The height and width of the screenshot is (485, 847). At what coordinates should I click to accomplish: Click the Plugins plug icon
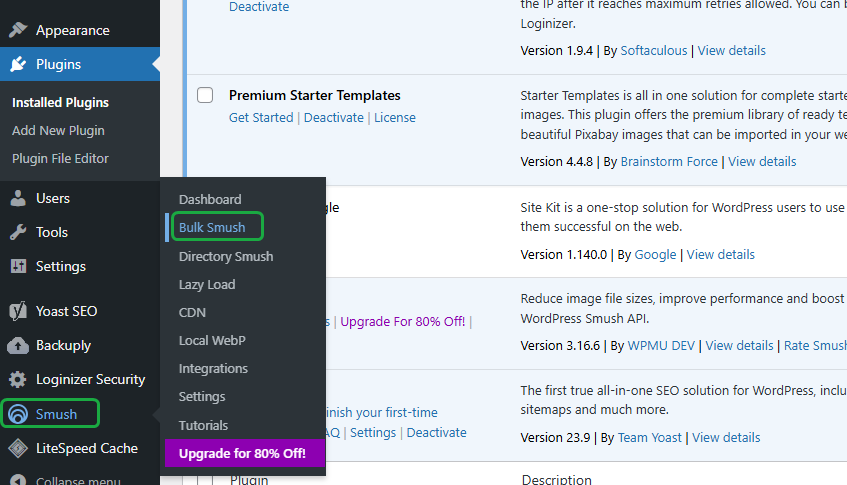pyautogui.click(x=18, y=64)
